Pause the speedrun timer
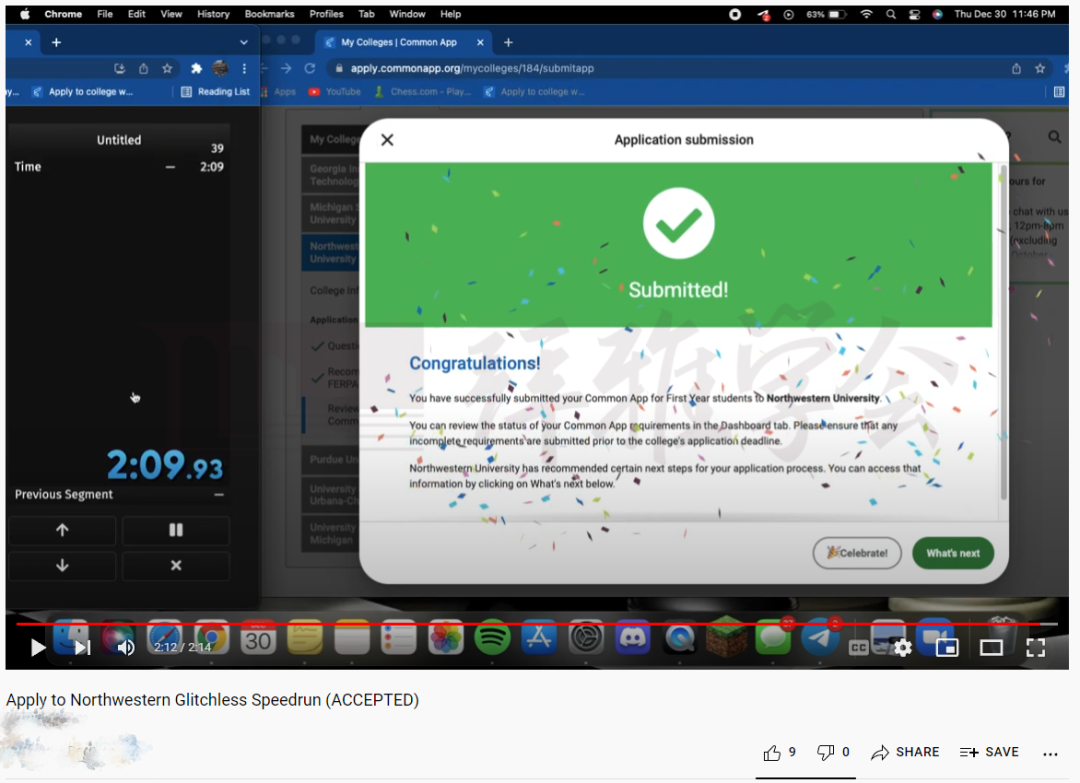Viewport: 1080px width, 783px height. tap(176, 530)
